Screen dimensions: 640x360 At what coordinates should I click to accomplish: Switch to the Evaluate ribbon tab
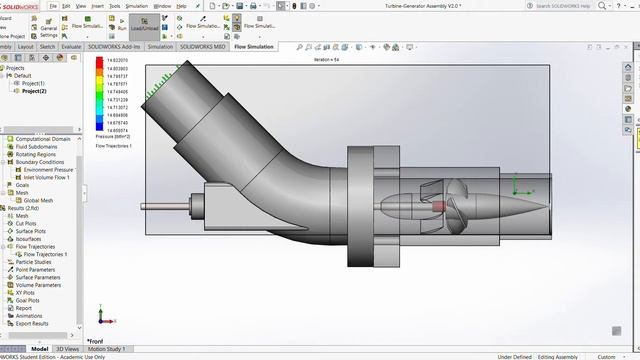point(71,47)
